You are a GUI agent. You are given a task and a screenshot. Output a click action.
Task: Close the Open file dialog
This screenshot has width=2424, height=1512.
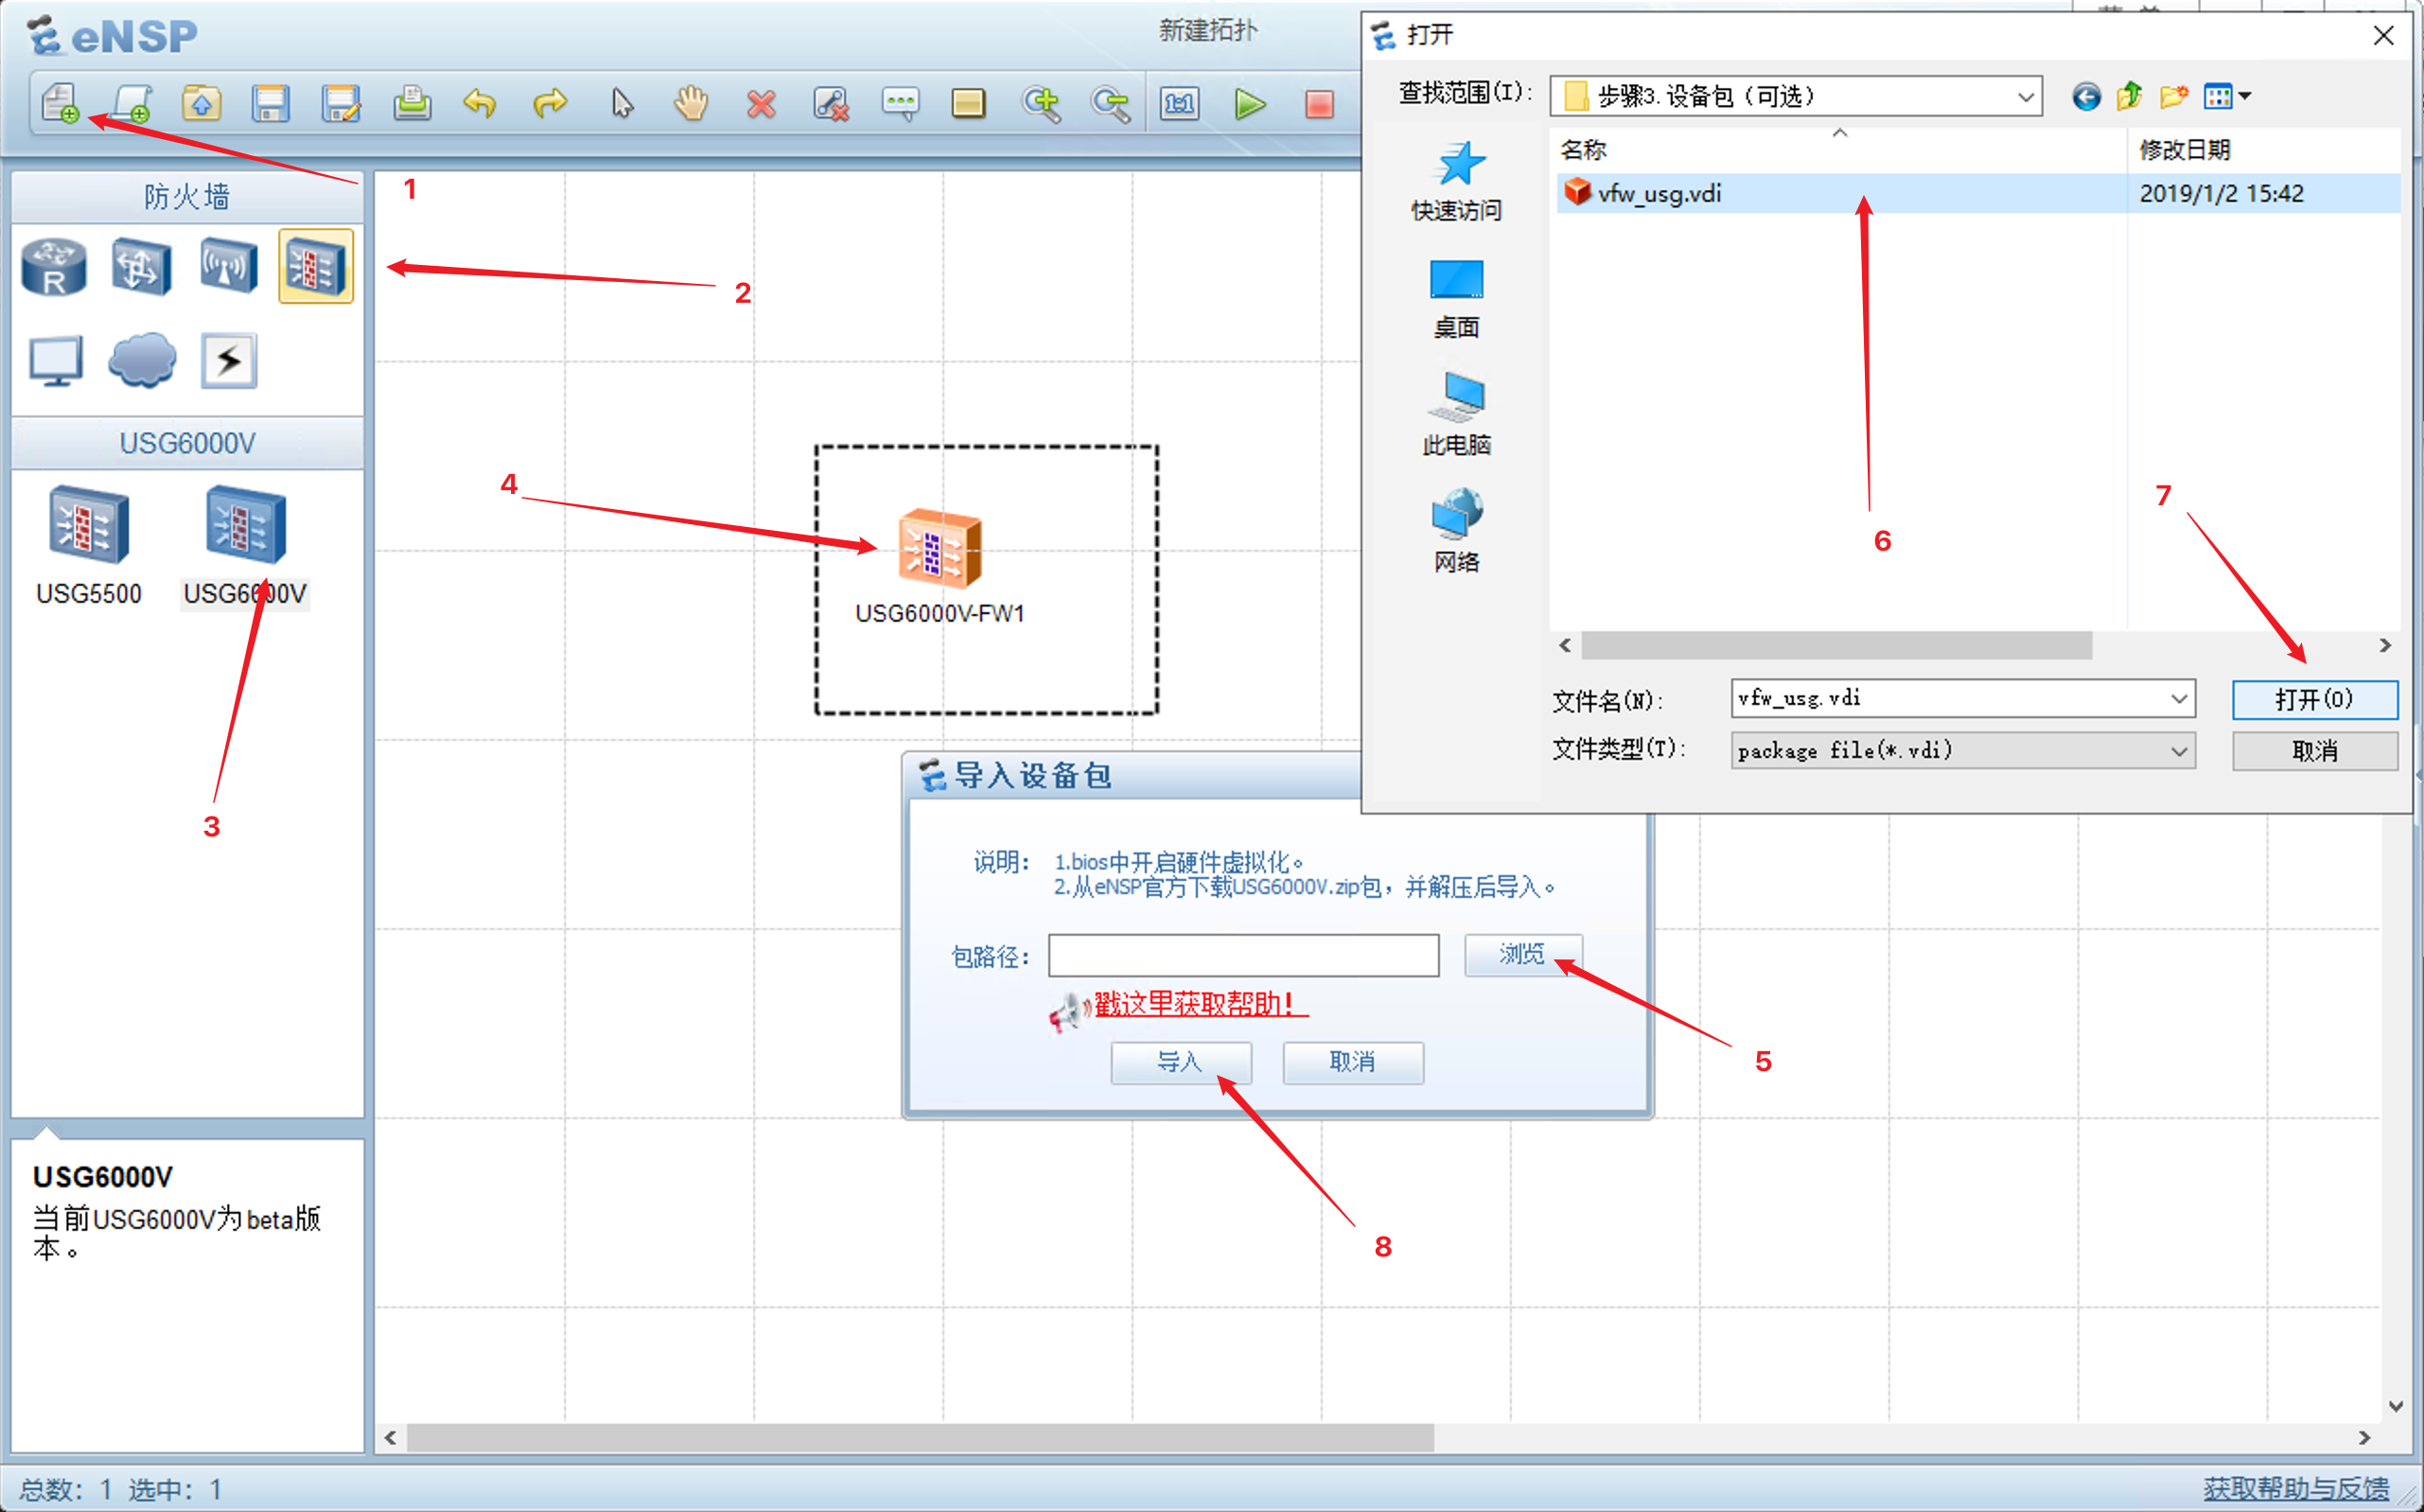(x=2383, y=36)
